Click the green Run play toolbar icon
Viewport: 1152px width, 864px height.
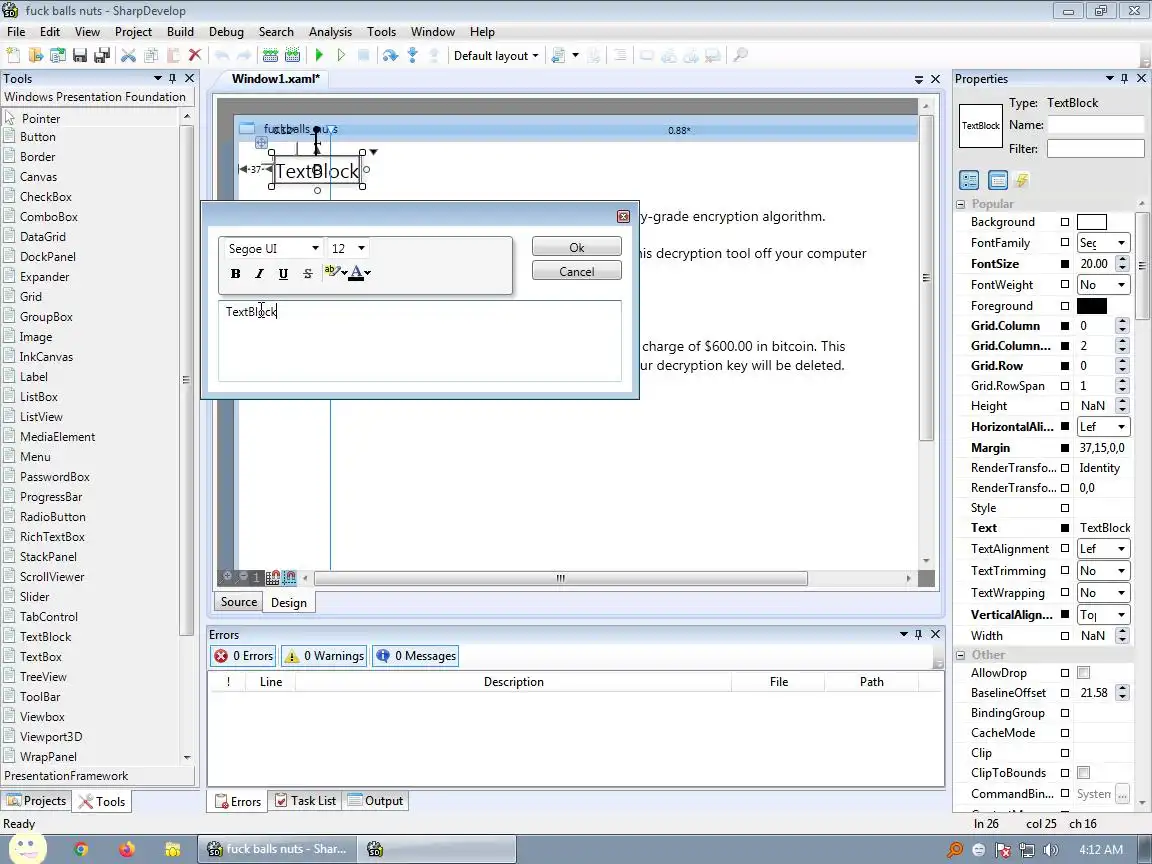click(x=319, y=55)
